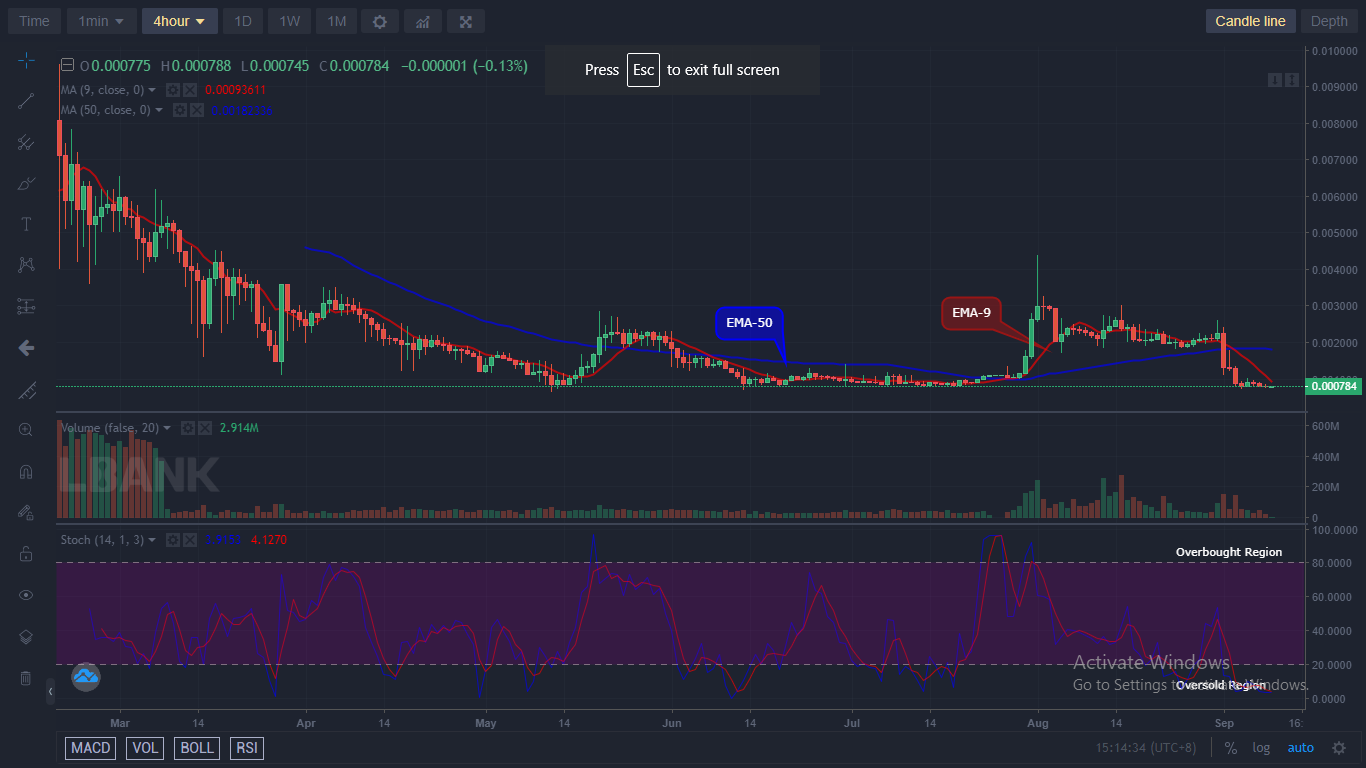The image size is (1366, 768).
Task: Click the maximize pane arrows icon
Action: tap(1291, 80)
